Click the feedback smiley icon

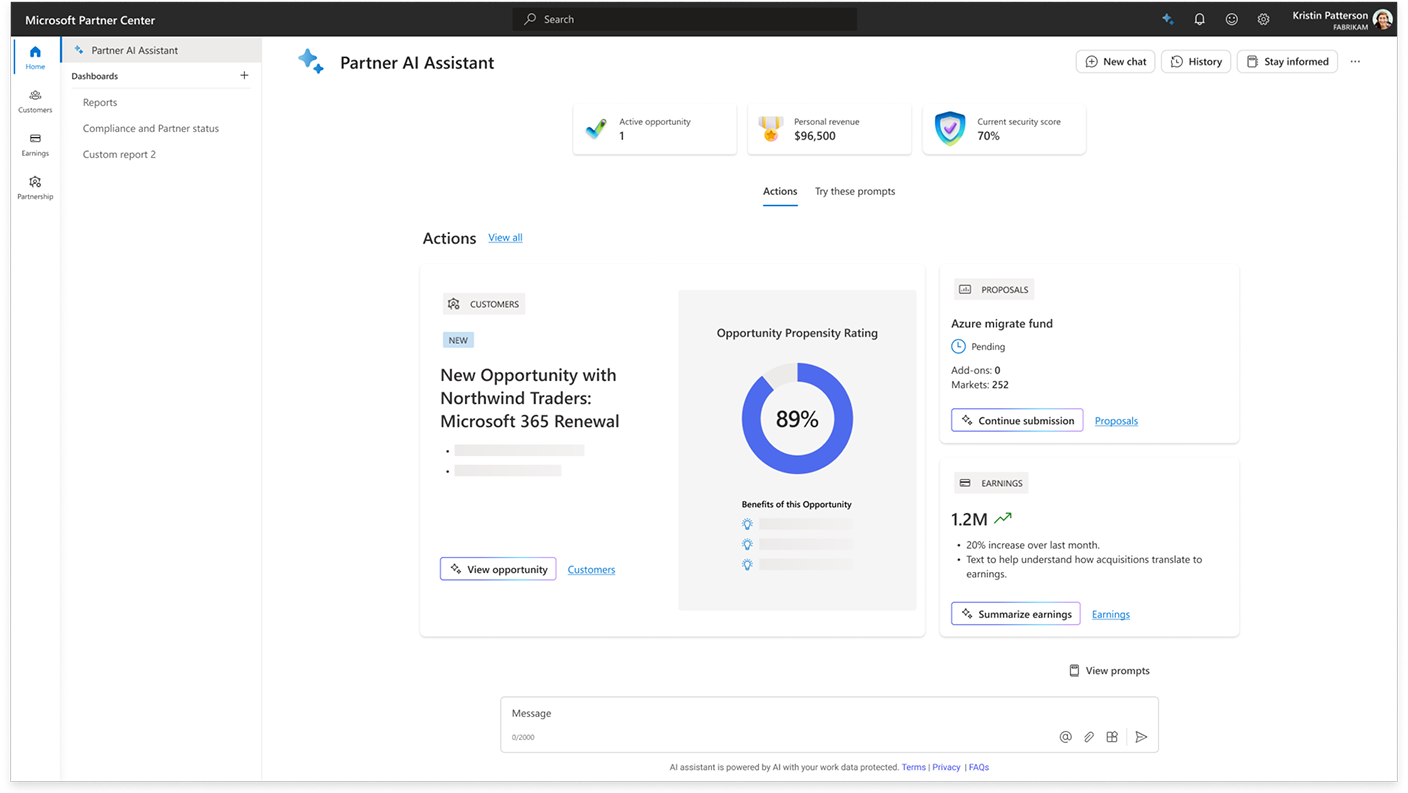[1231, 19]
